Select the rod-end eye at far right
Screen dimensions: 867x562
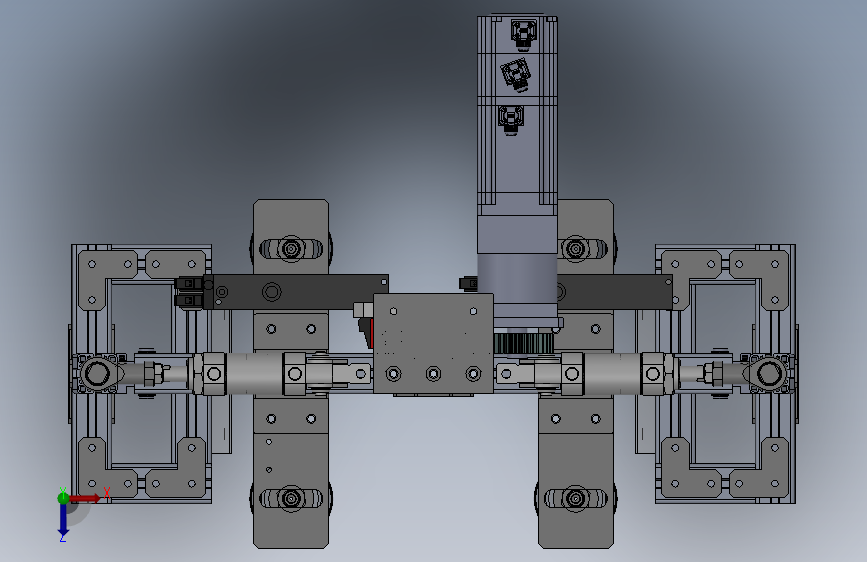pyautogui.click(x=769, y=373)
